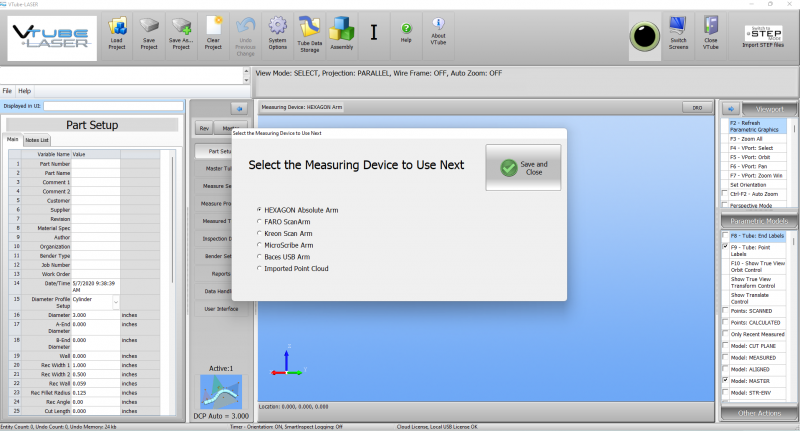The image size is (800, 431).
Task: Click the black camera lens icon
Action: pos(645,37)
